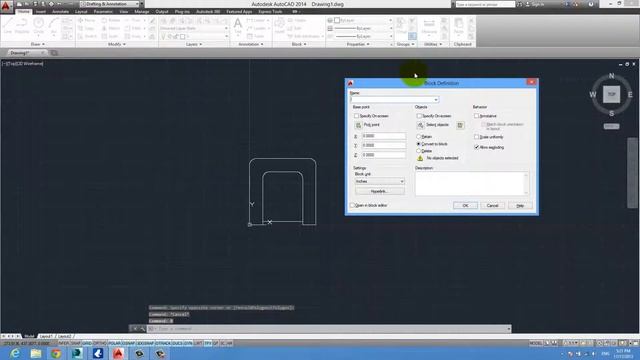Click the Copy tool in Modify panel
Image resolution: width=640 pixels, height=360 pixels.
[x=87, y=28]
